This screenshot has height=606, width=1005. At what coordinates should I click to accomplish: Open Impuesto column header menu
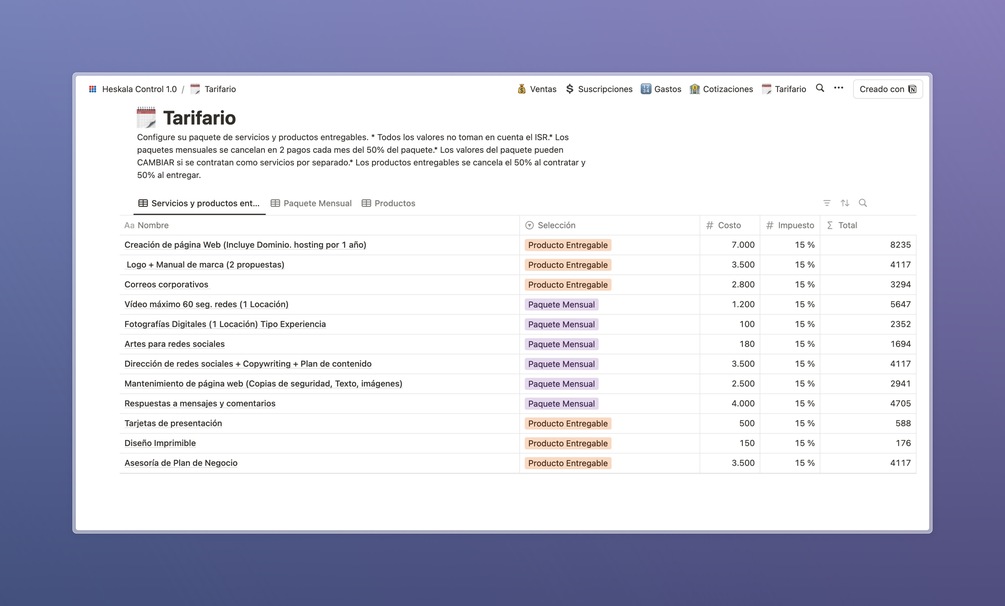[790, 225]
